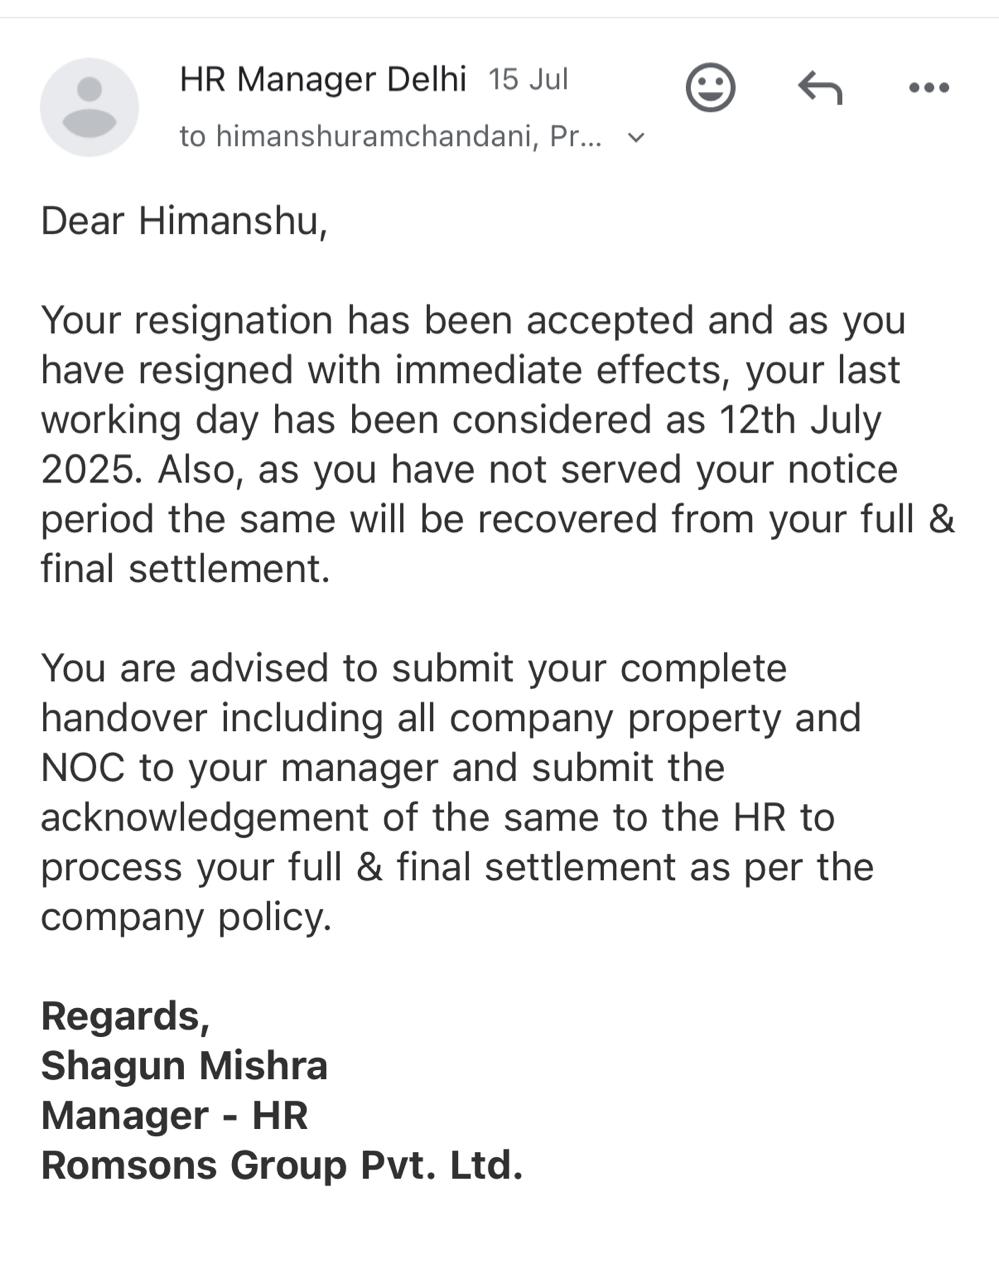The width and height of the screenshot is (999, 1280).
Task: Tap the text 12th July
Action: coord(800,420)
